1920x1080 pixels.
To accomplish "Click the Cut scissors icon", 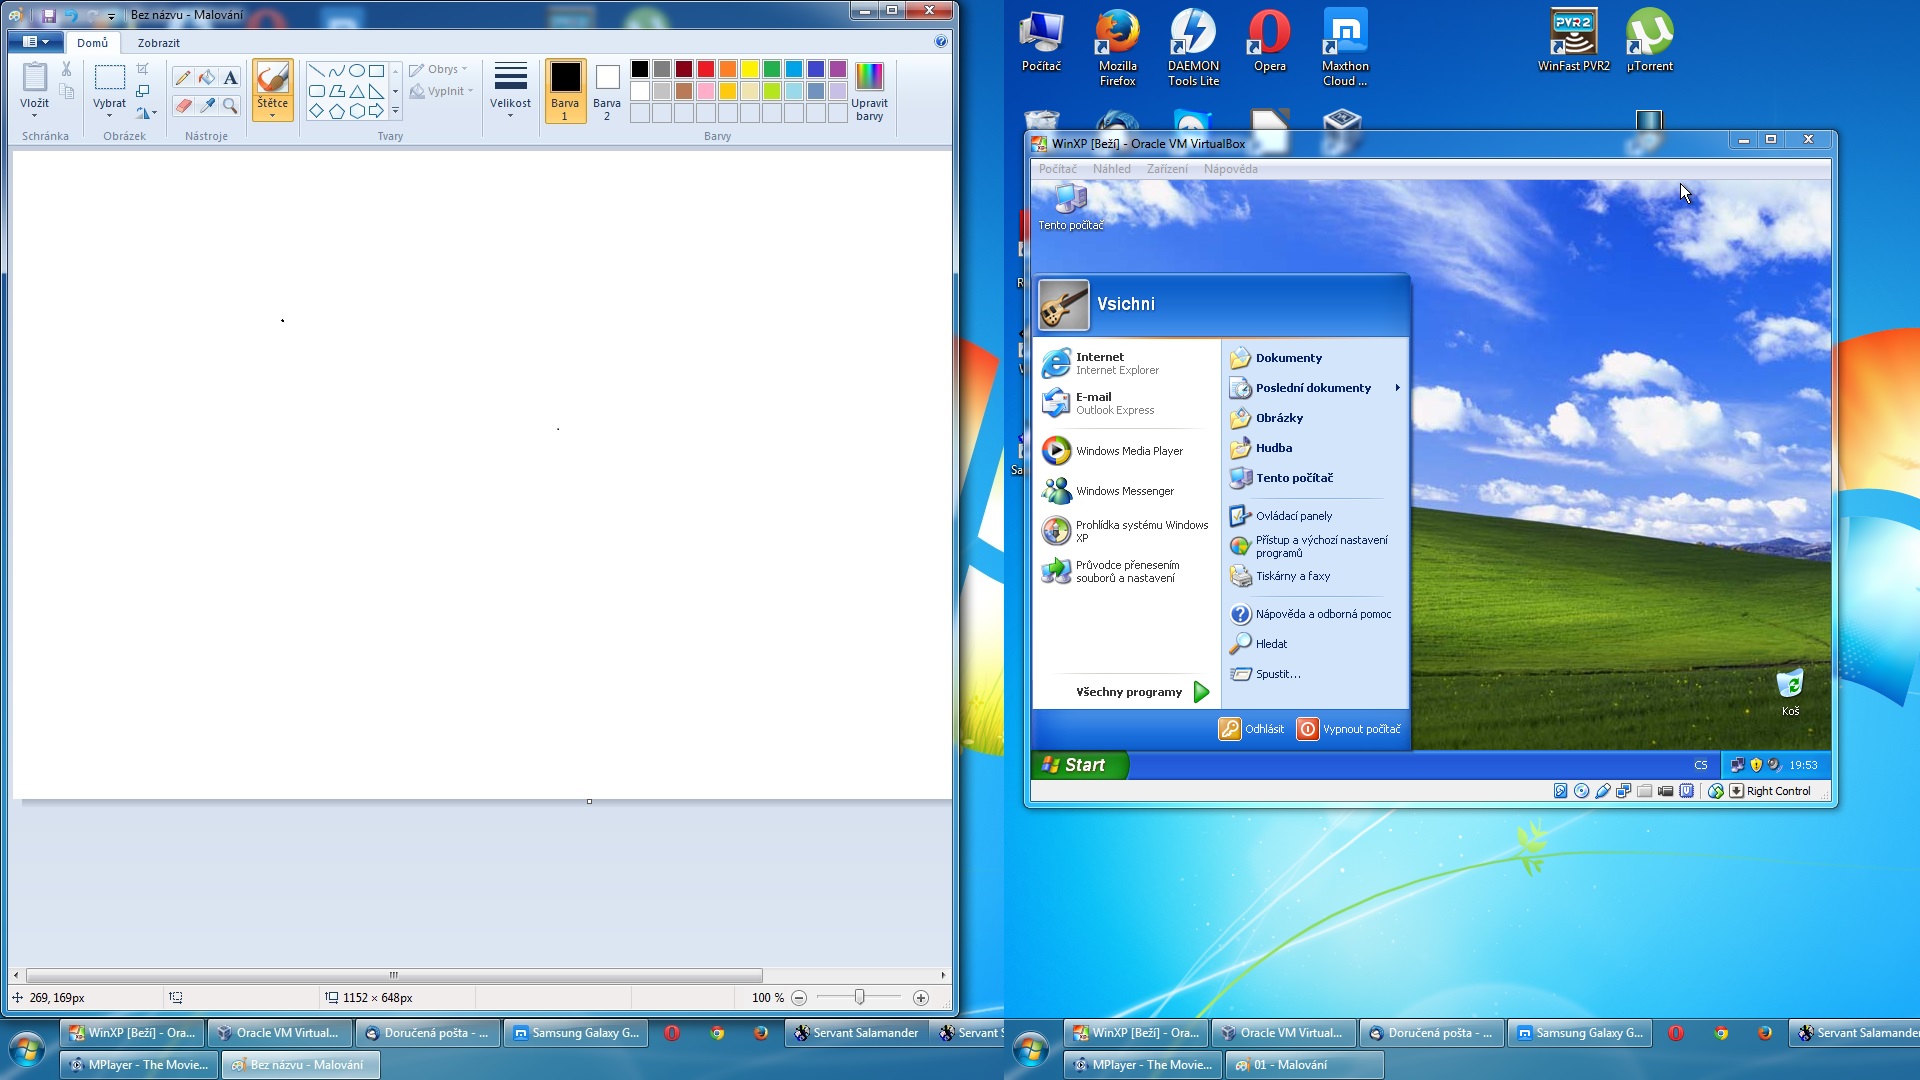I will click(x=66, y=69).
